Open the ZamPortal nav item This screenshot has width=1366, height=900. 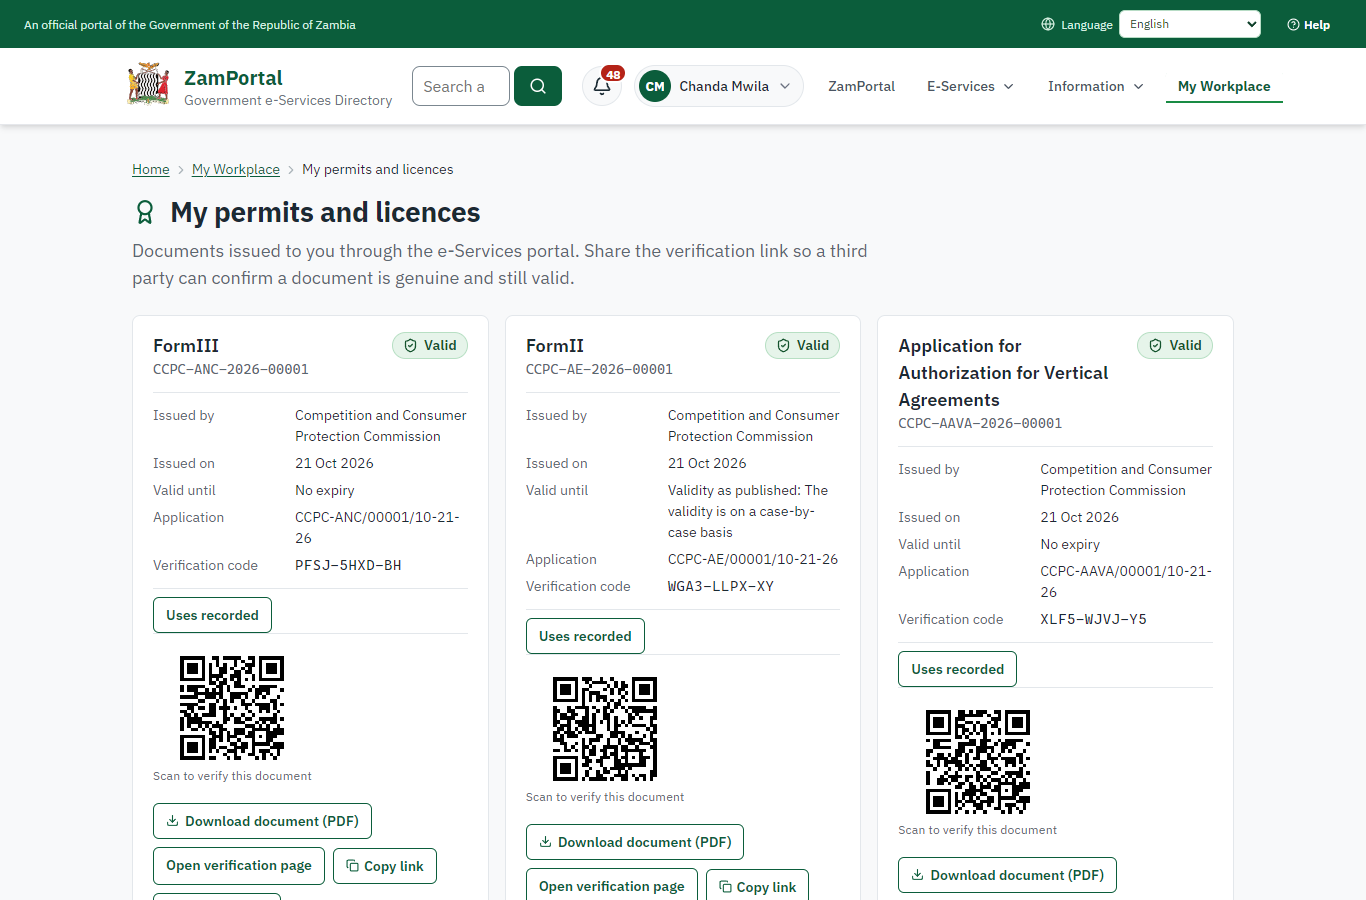tap(861, 86)
